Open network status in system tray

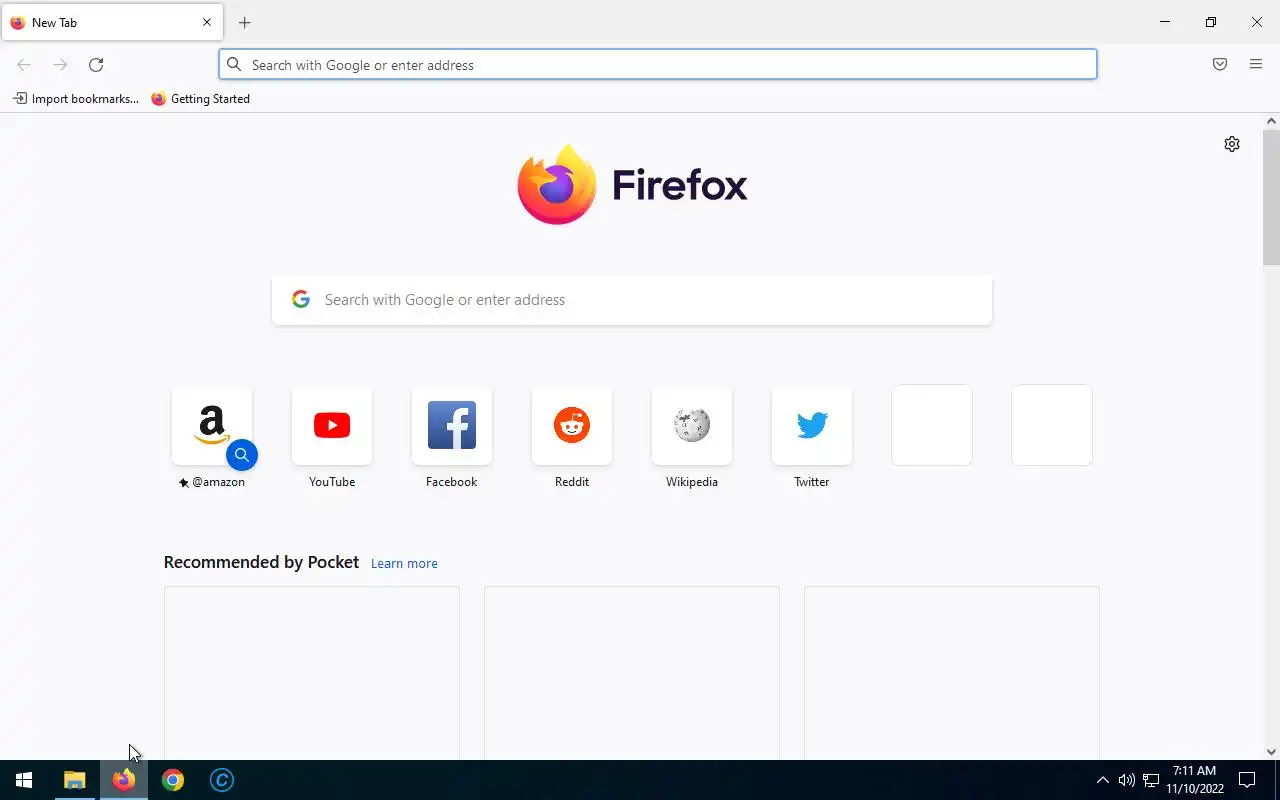tap(1151, 780)
